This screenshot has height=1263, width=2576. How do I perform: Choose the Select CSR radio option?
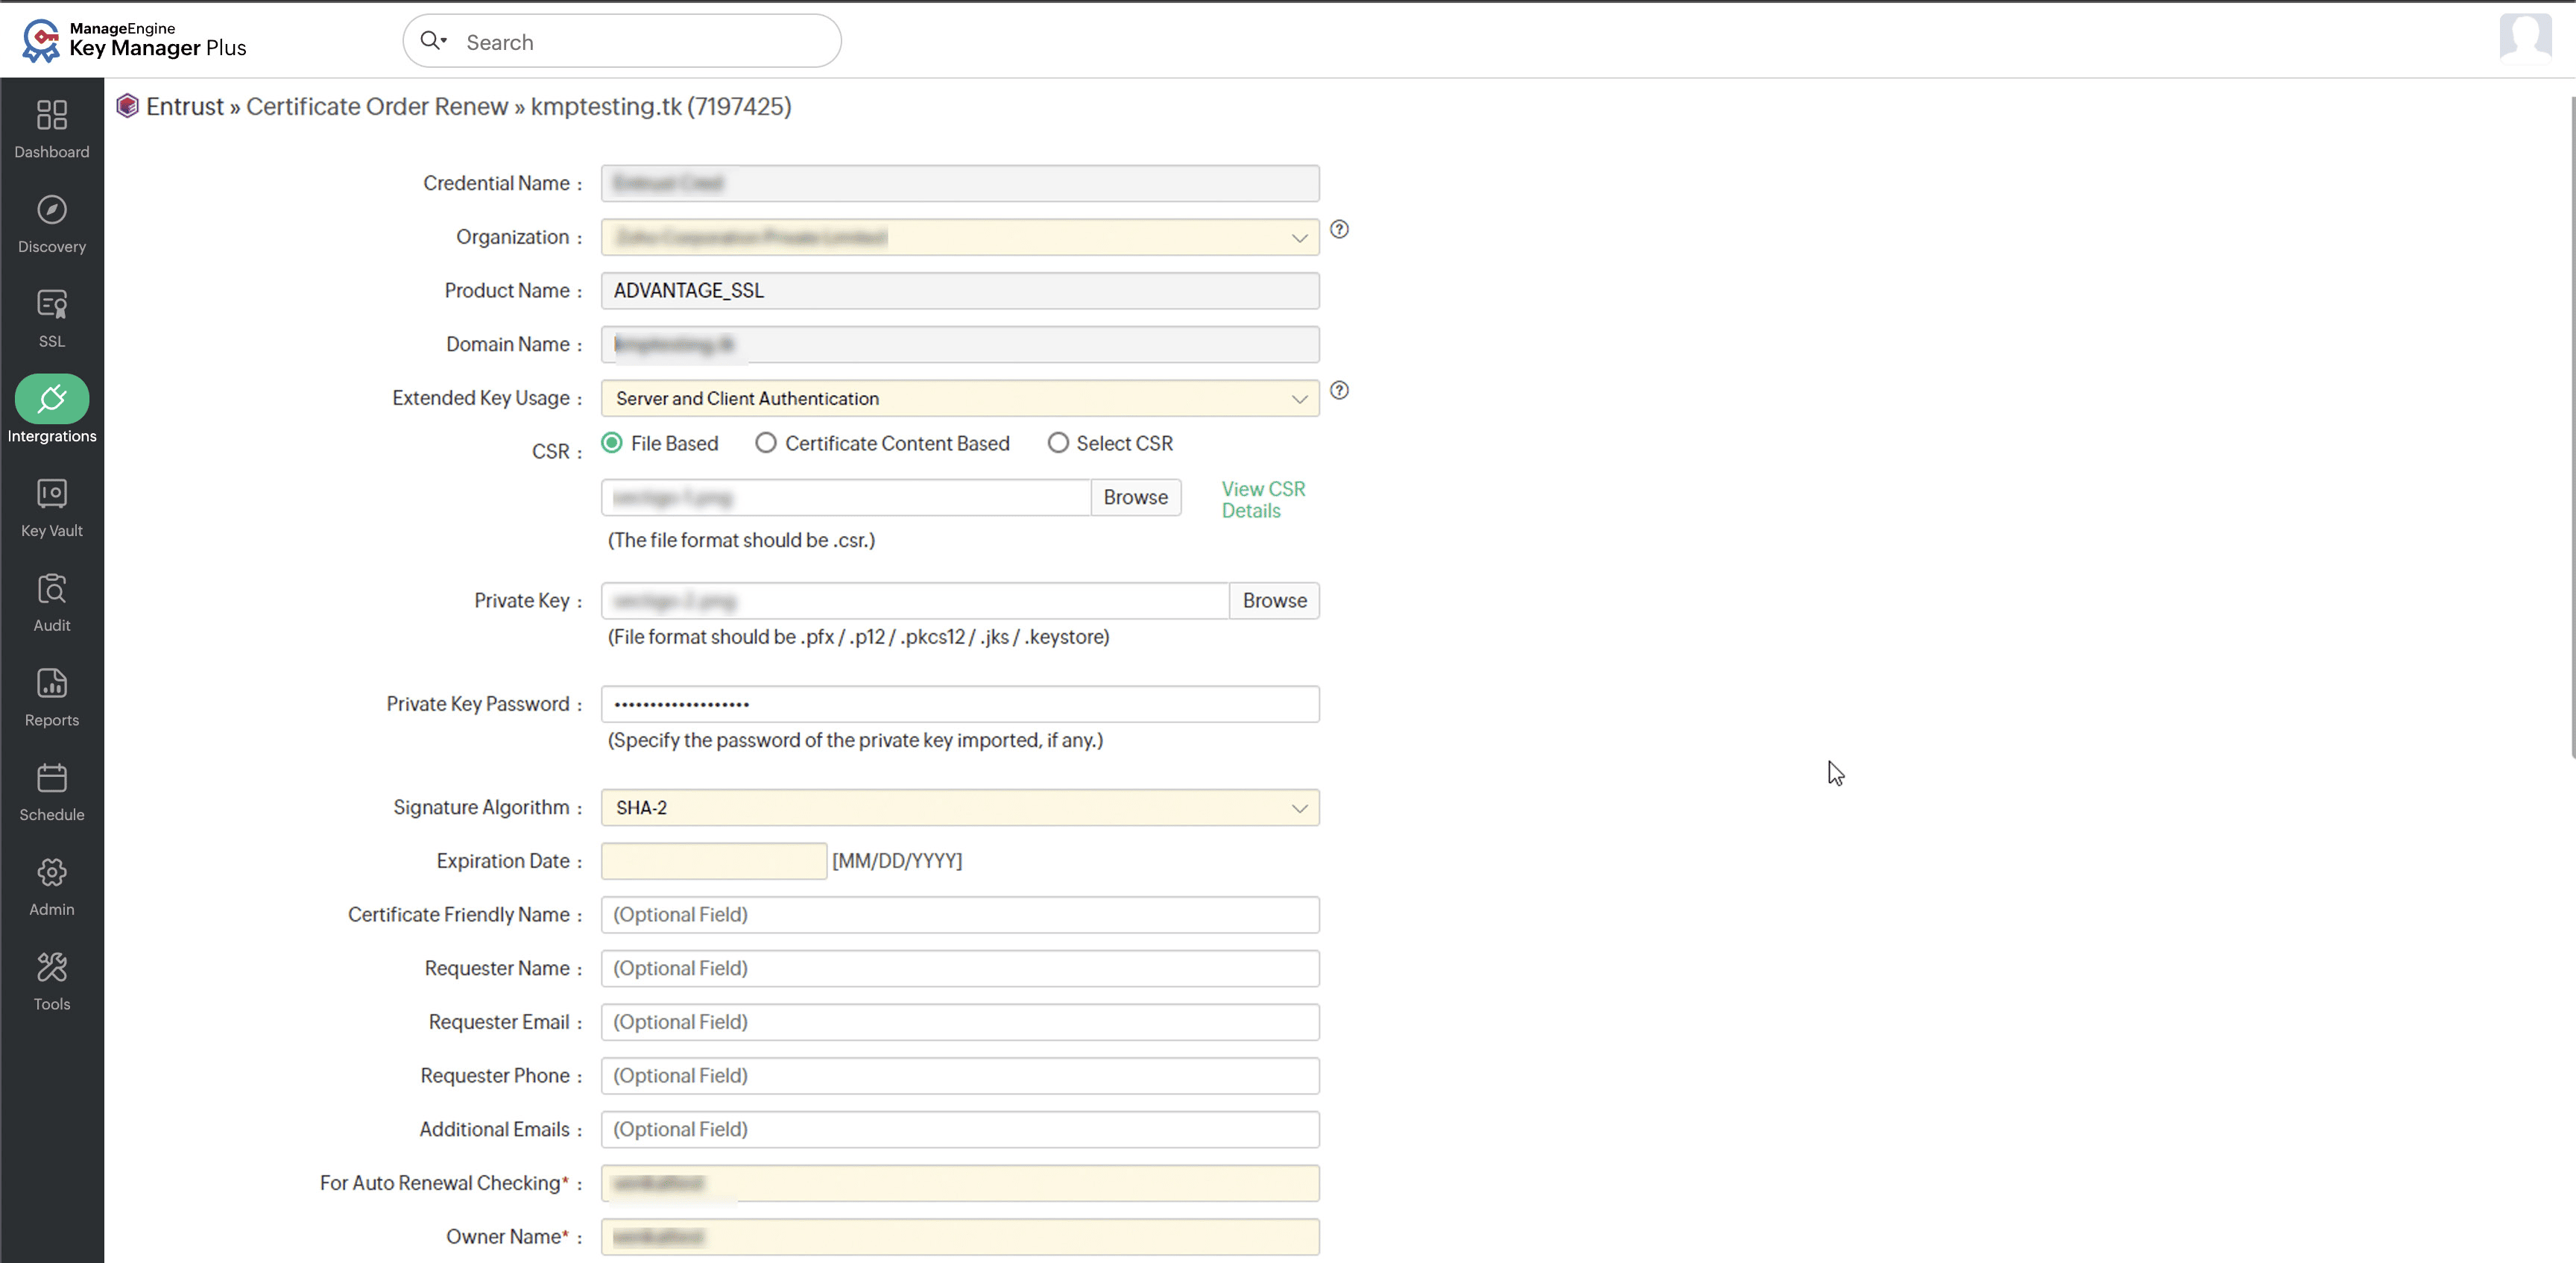click(x=1058, y=443)
